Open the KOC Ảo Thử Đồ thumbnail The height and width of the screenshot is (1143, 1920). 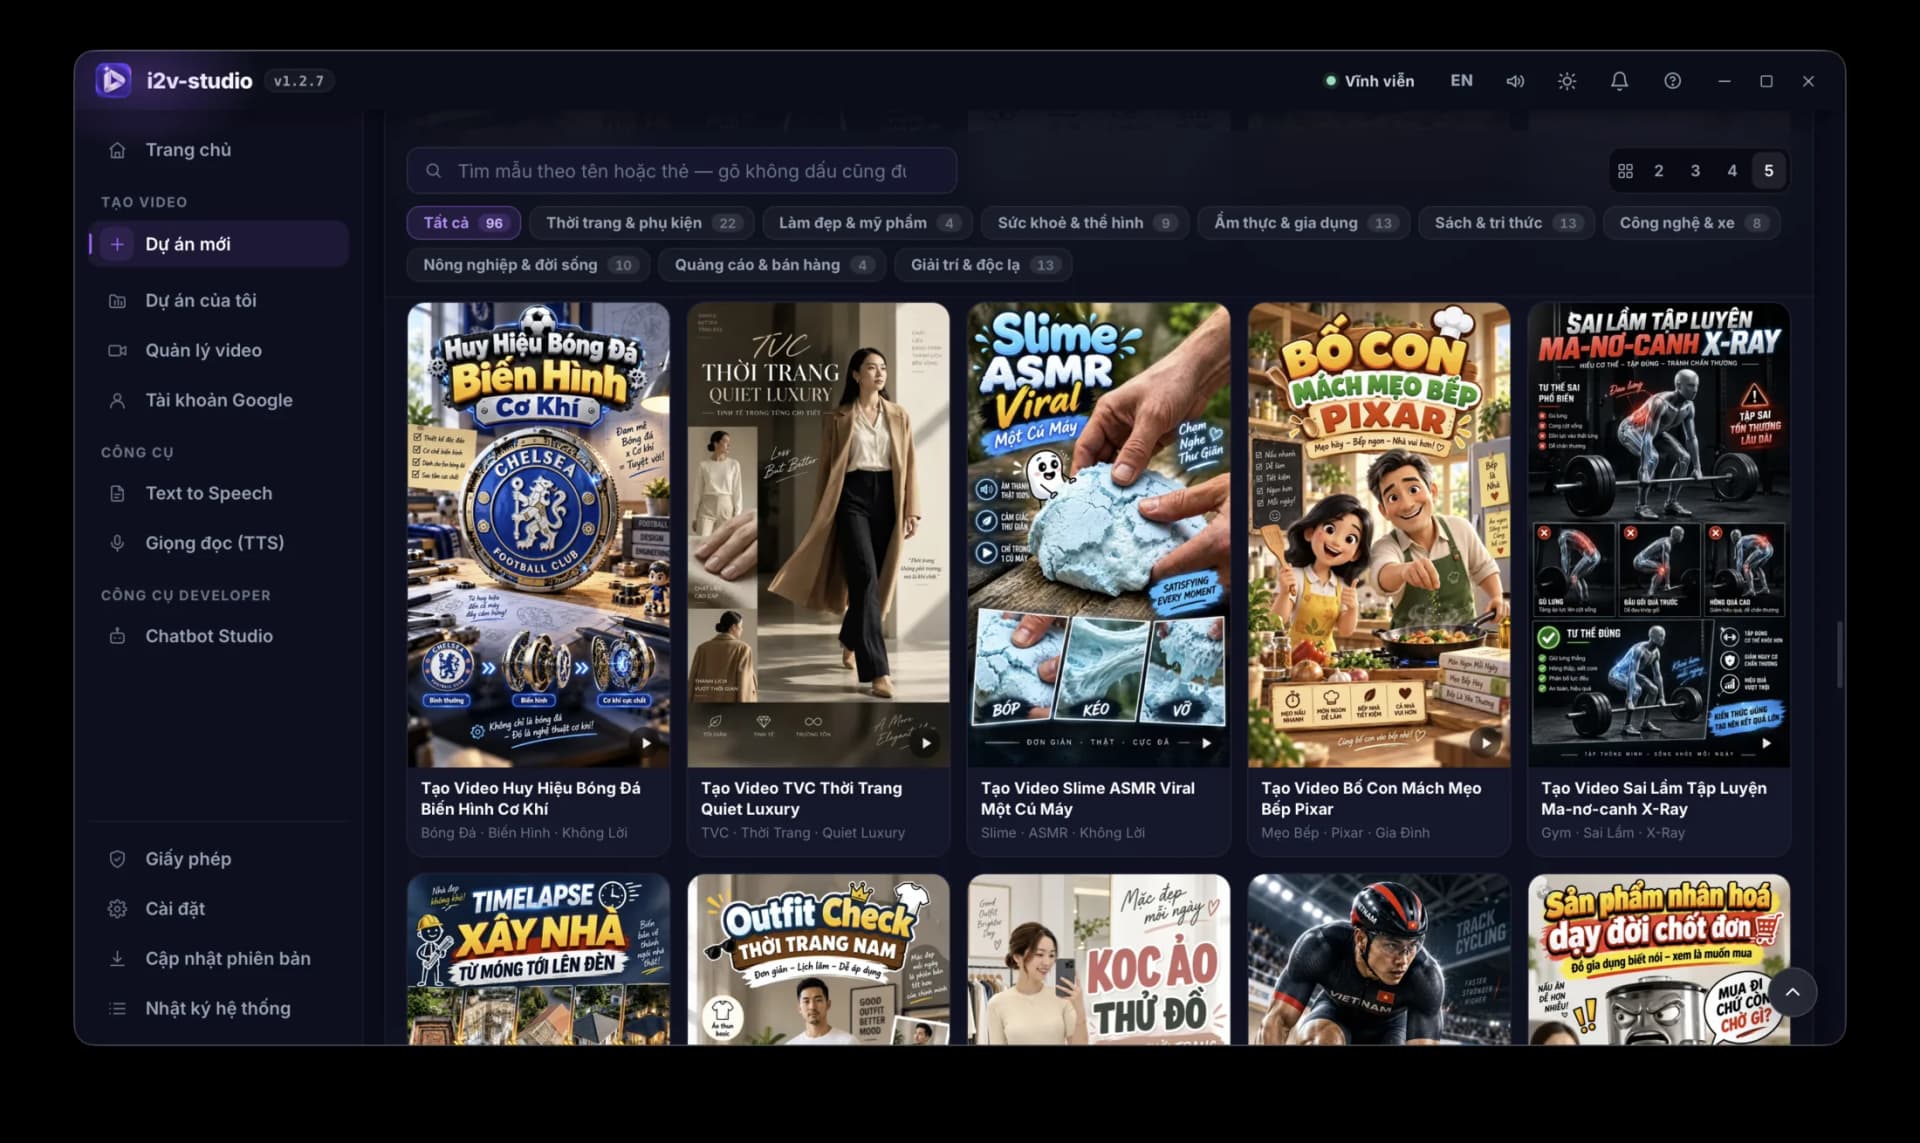1098,960
